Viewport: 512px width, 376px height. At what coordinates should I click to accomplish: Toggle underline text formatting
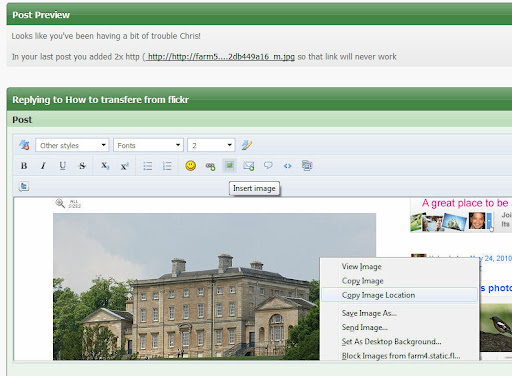coord(62,166)
